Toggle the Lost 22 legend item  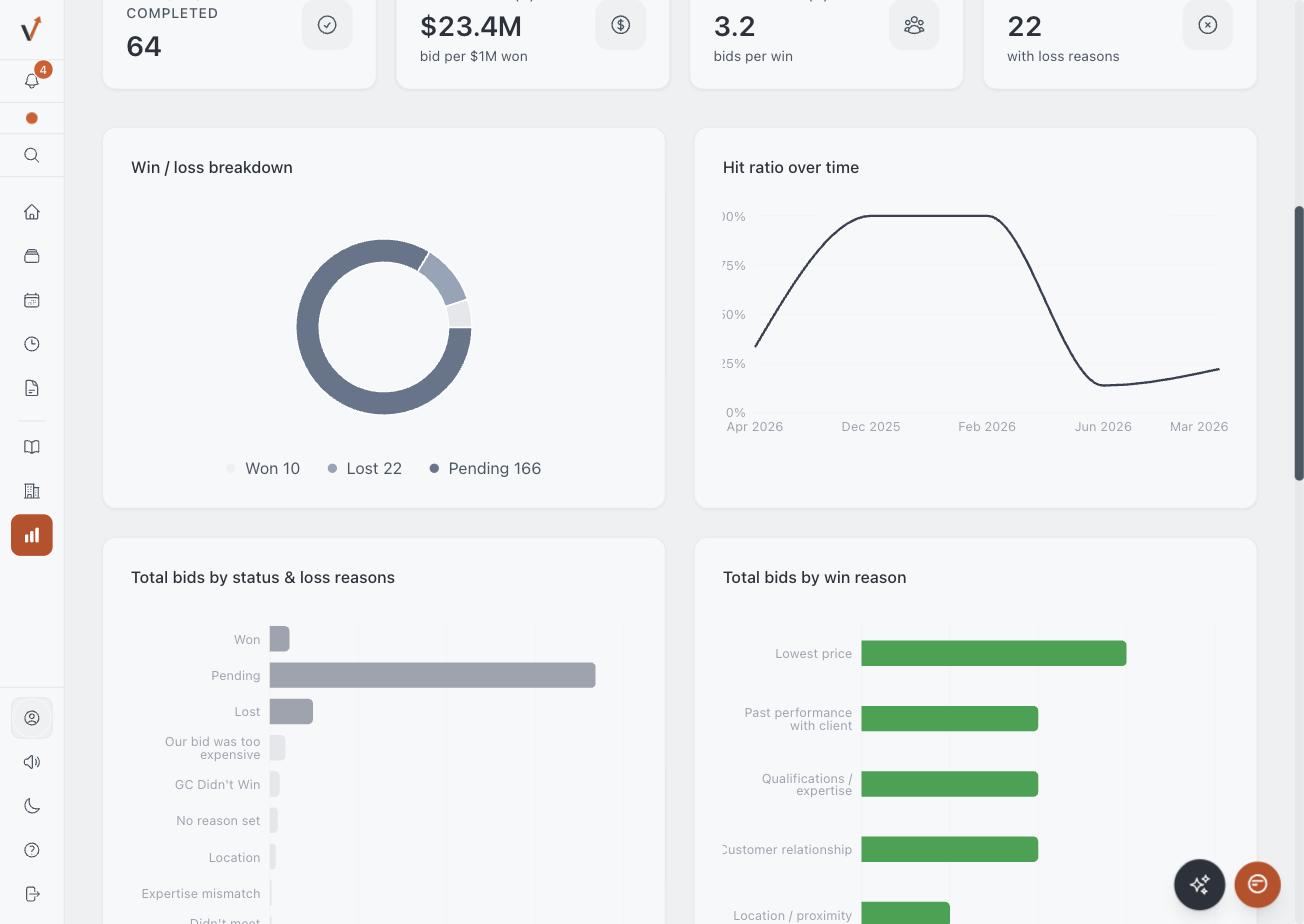364,468
